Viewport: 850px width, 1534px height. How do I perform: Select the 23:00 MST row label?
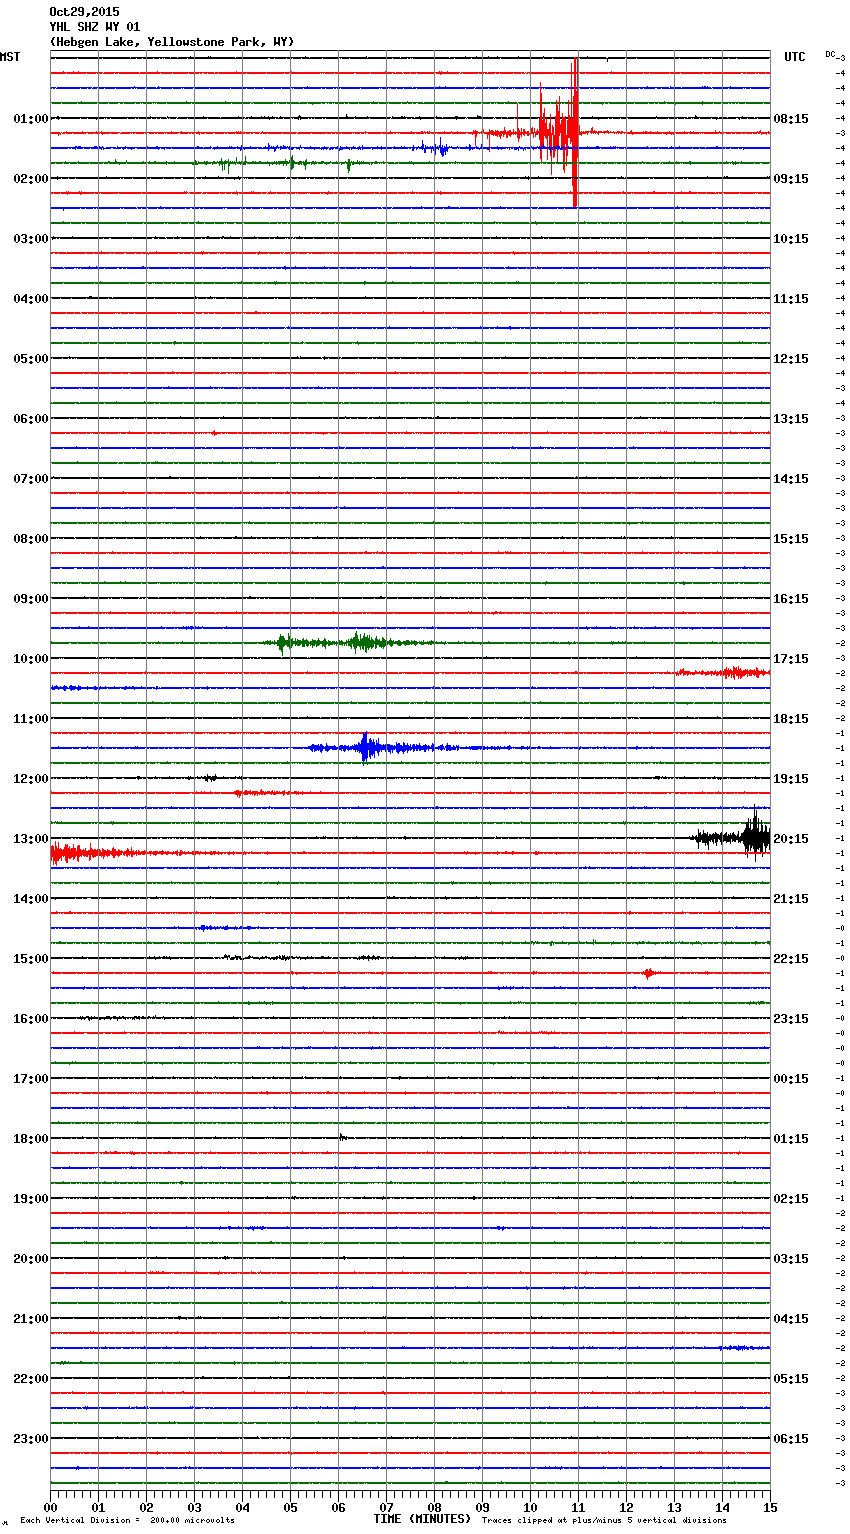30,1438
